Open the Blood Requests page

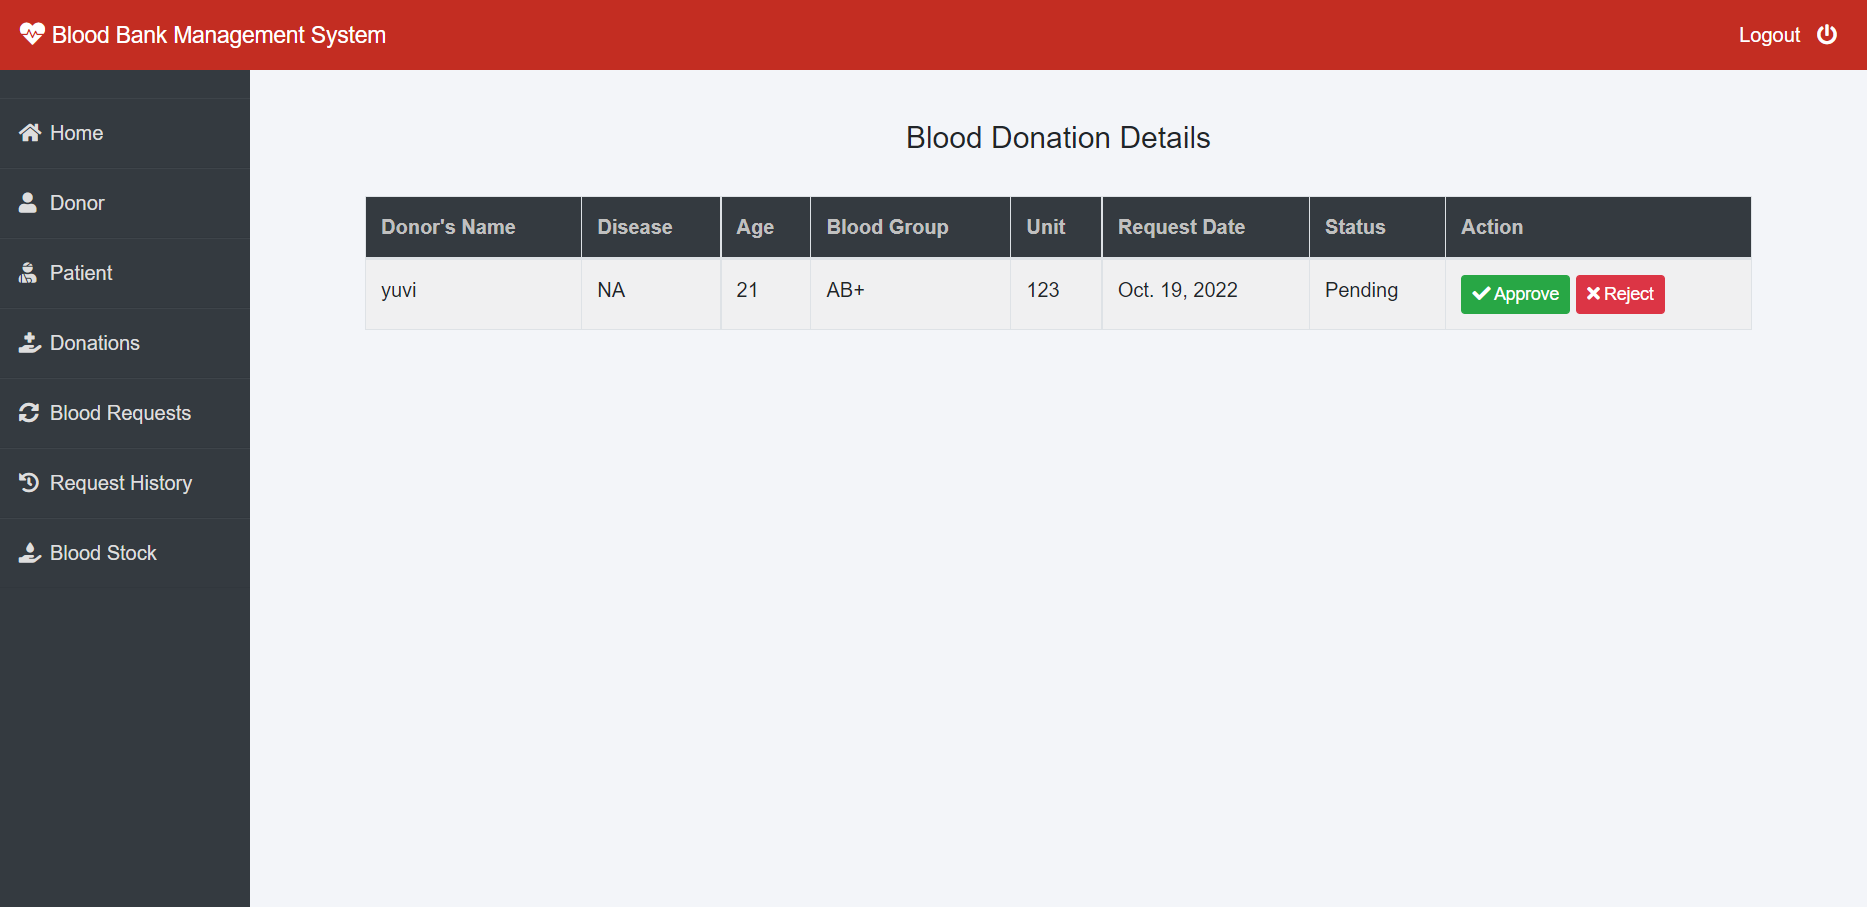tap(120, 413)
